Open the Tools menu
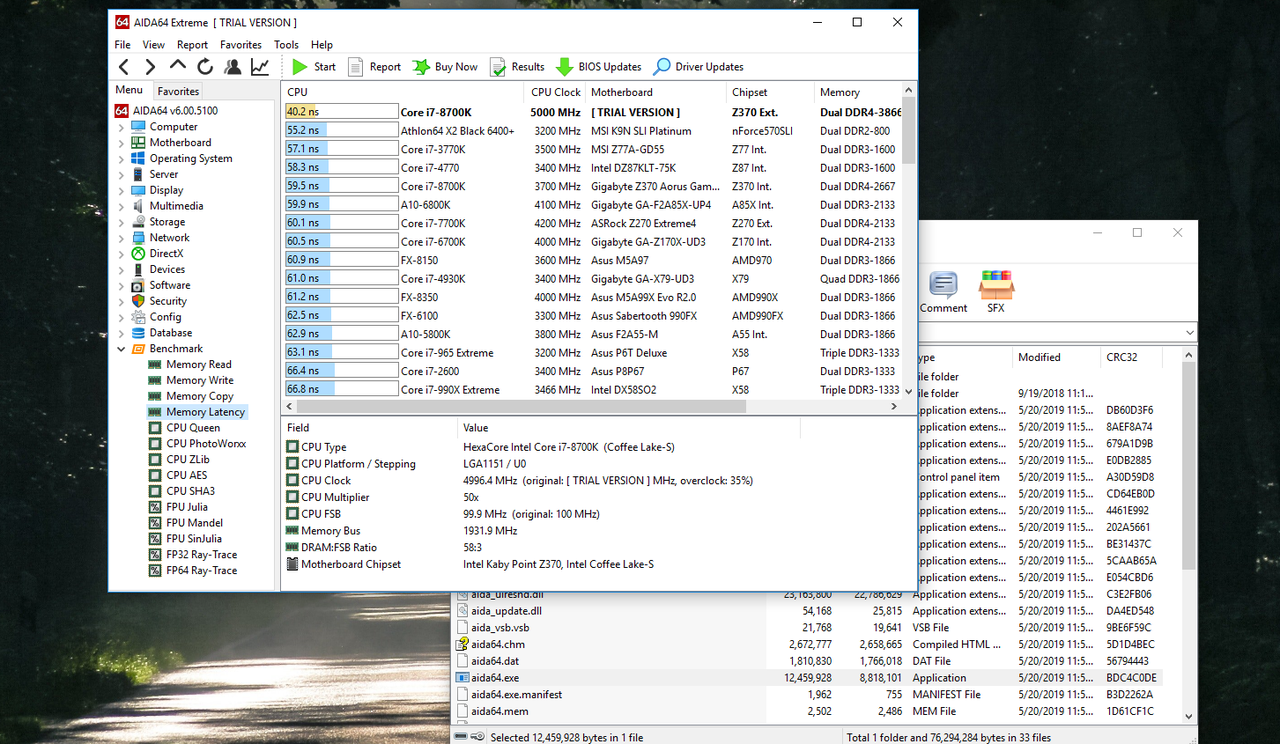The height and width of the screenshot is (744, 1280). point(286,45)
